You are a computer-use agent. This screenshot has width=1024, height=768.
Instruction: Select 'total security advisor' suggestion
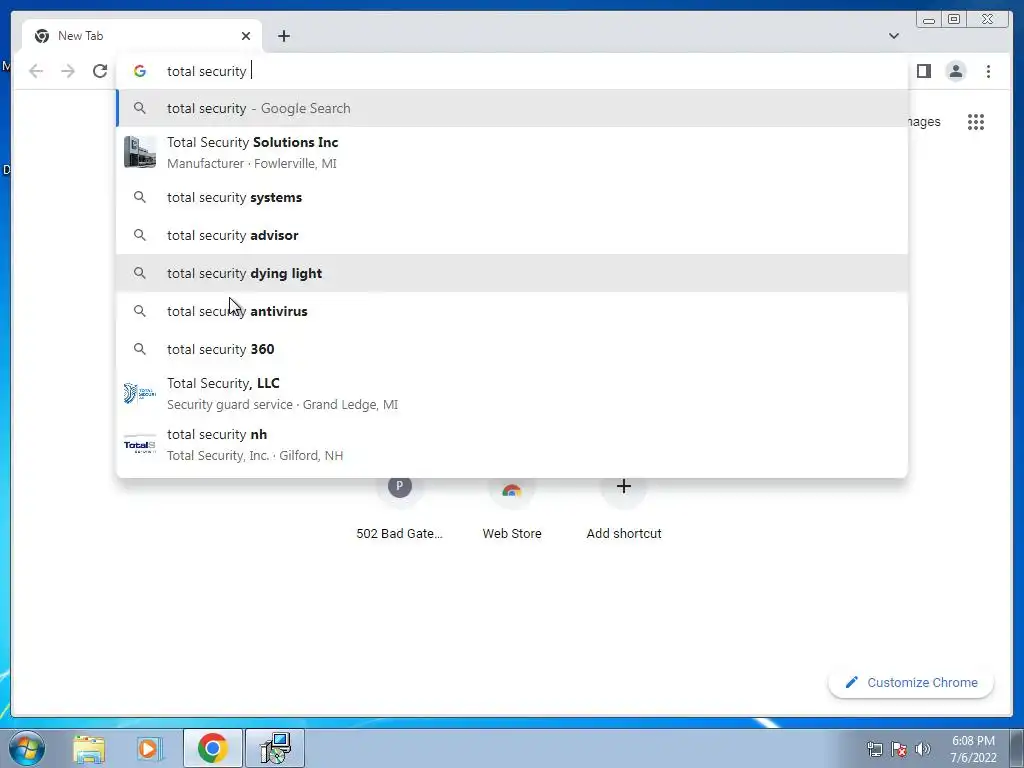tap(512, 235)
